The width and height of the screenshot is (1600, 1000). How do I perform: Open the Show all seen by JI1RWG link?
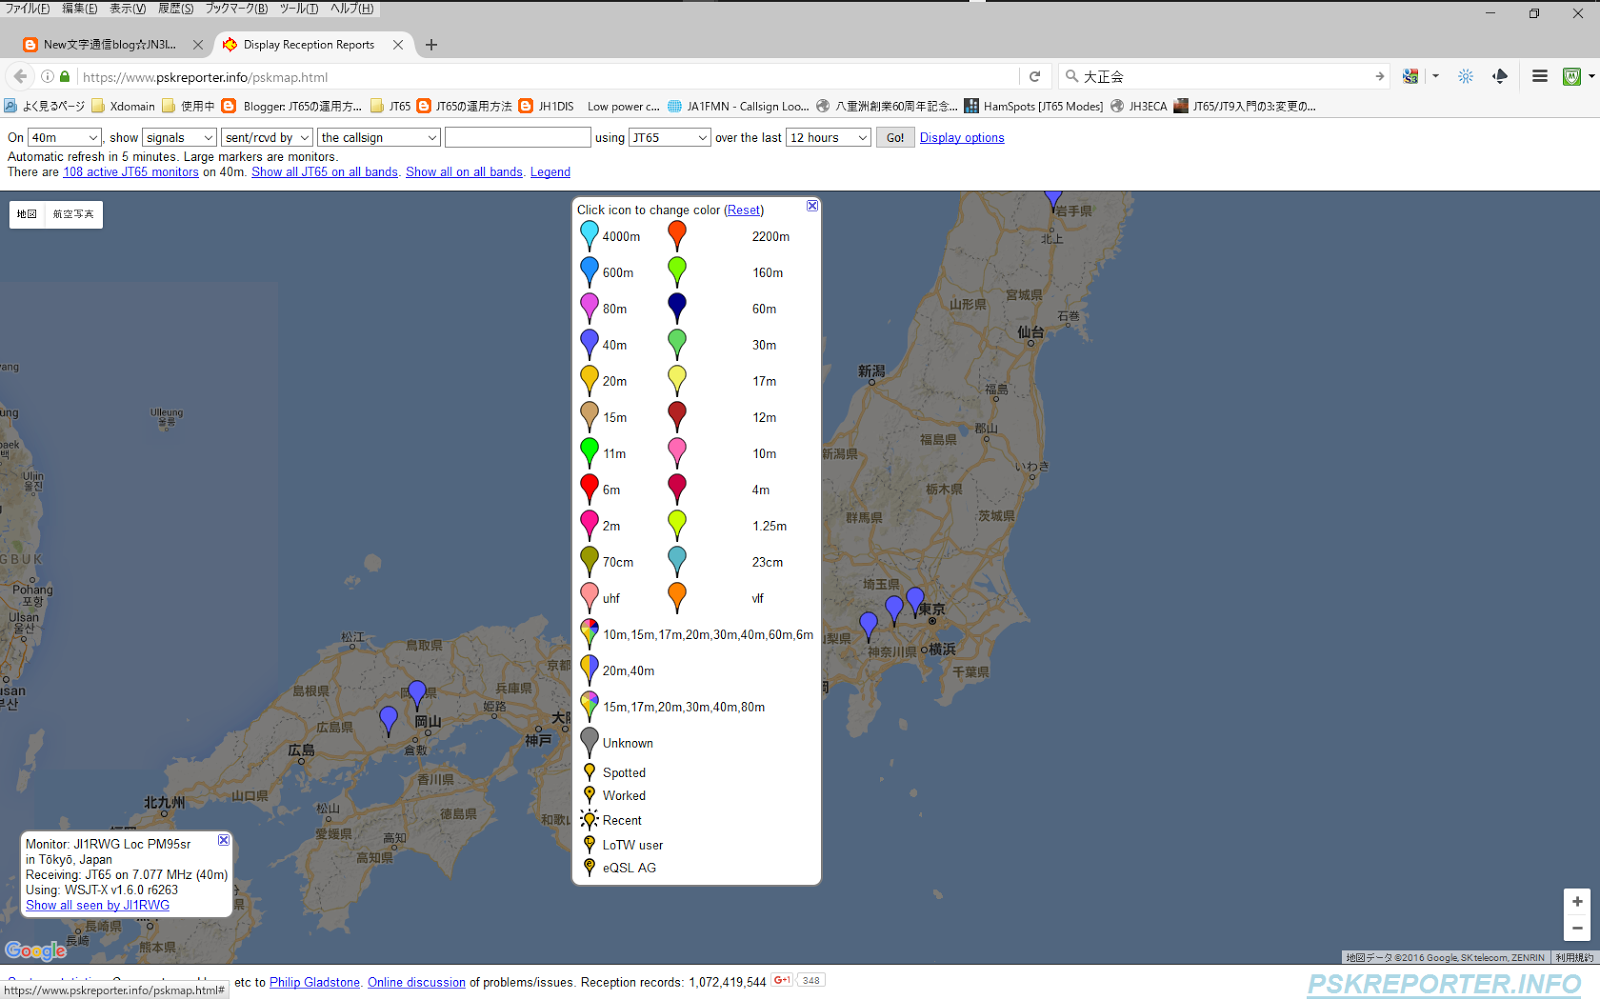(x=97, y=905)
